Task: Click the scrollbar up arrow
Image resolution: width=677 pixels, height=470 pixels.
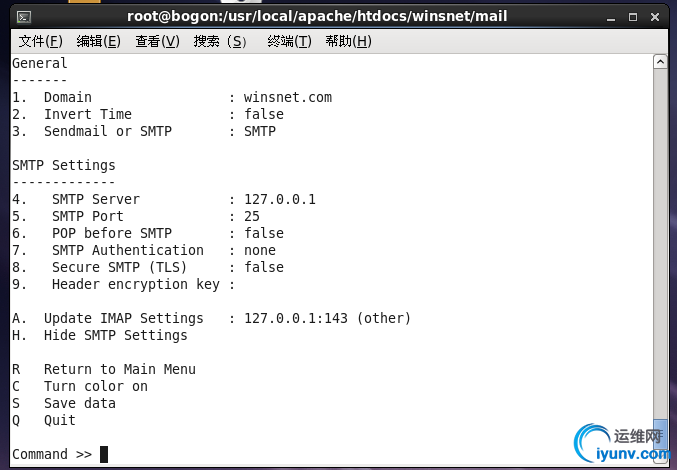Action: pyautogui.click(x=660, y=62)
